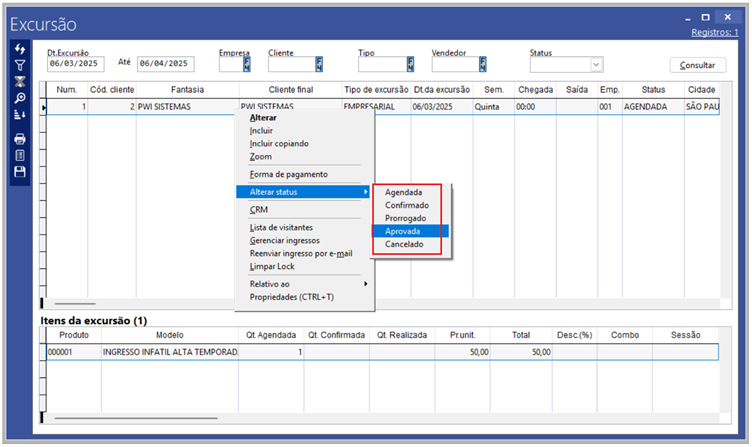
Task: Click the sort order icon in sidebar
Action: (x=19, y=115)
